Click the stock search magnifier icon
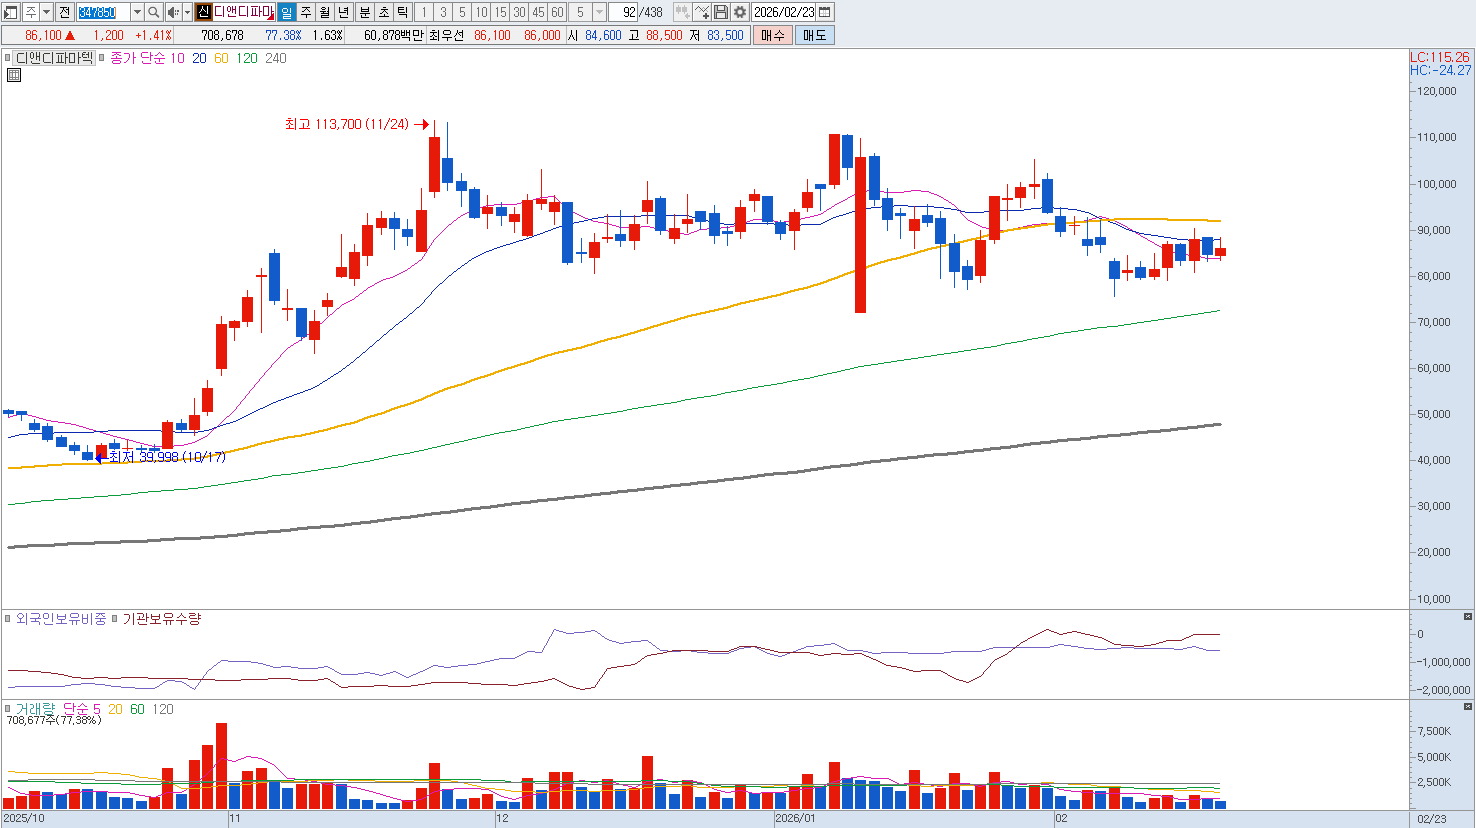This screenshot has width=1476, height=828. coord(154,12)
